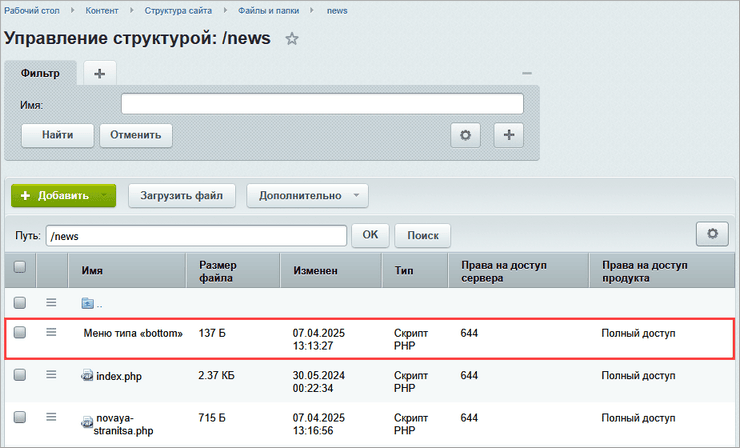Check the Меню типа «bottom» row checkbox
This screenshot has height=448, width=740.
pyautogui.click(x=20, y=333)
